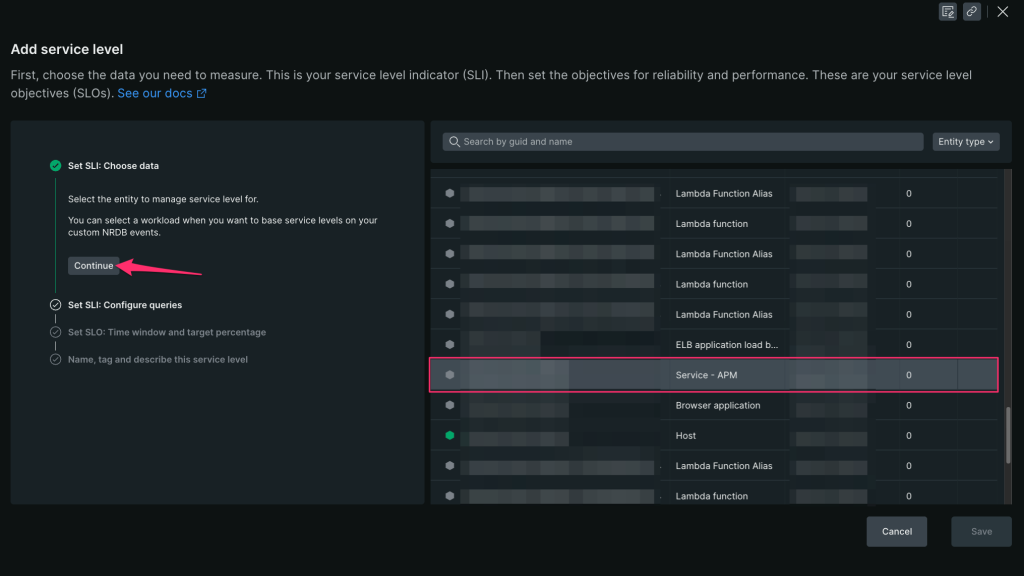Click the Save button

point(981,532)
